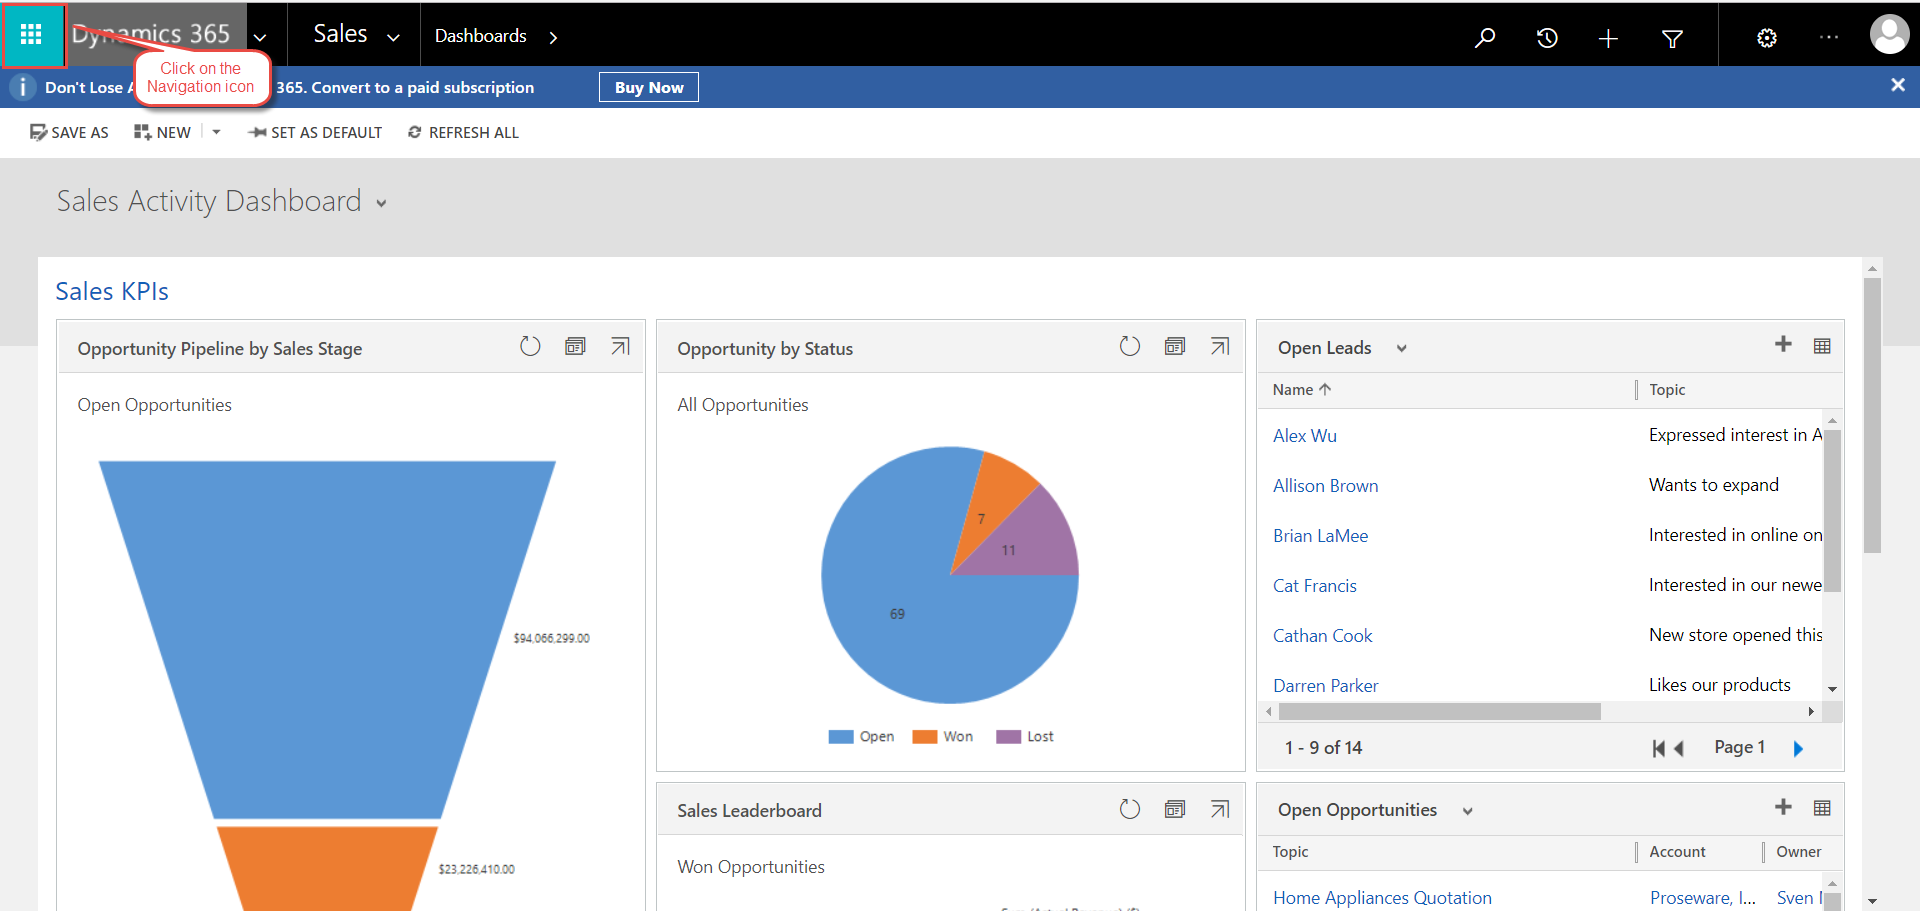Switch to the Dashboards navigation item

pyautogui.click(x=481, y=35)
